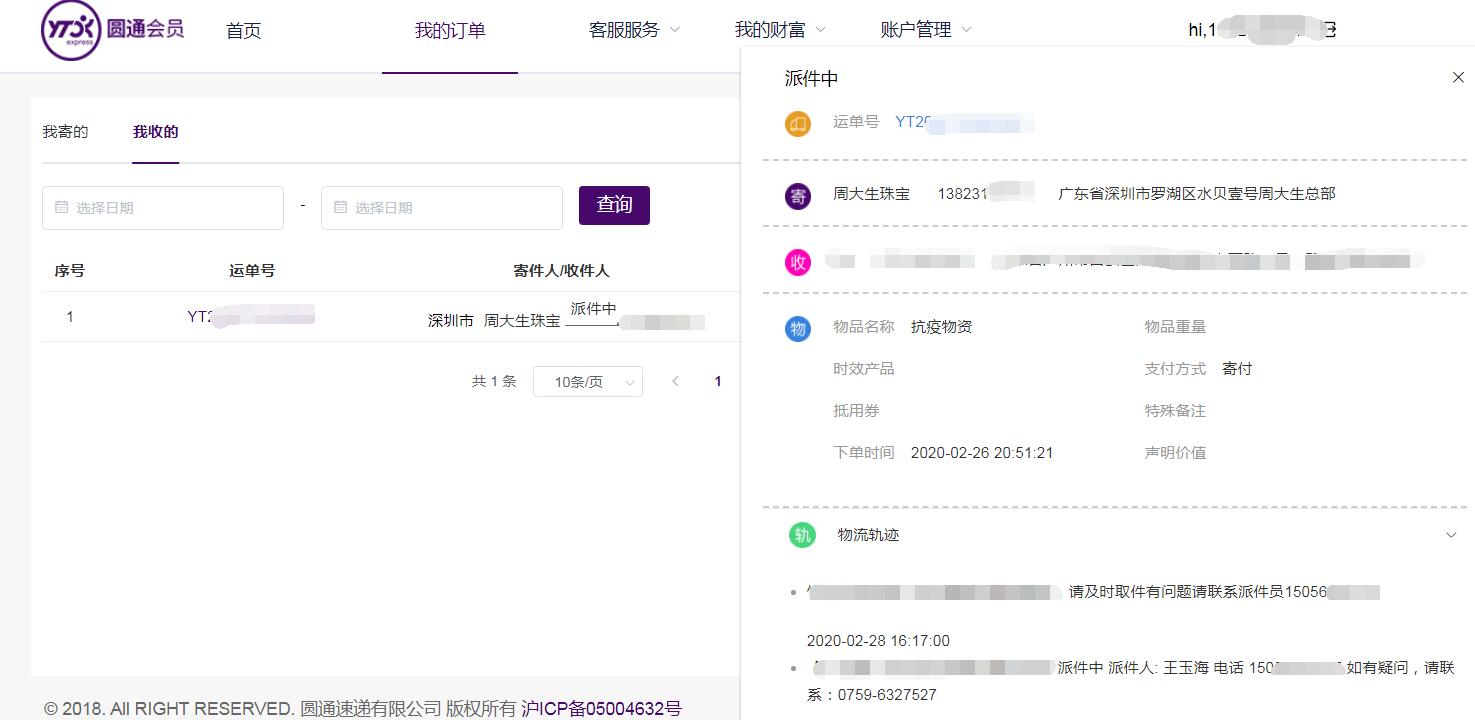
Task: Click the 声明价值 label
Action: pos(1175,453)
